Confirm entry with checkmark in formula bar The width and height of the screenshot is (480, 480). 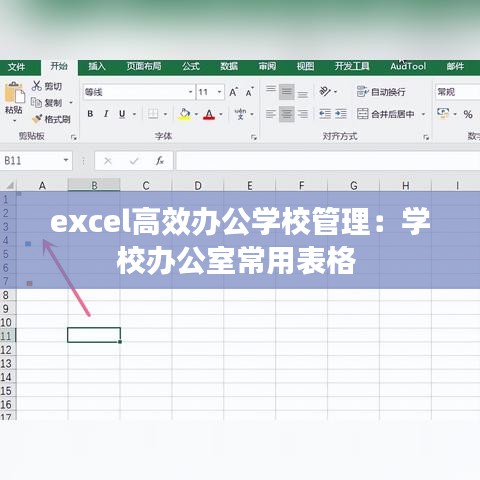point(134,161)
